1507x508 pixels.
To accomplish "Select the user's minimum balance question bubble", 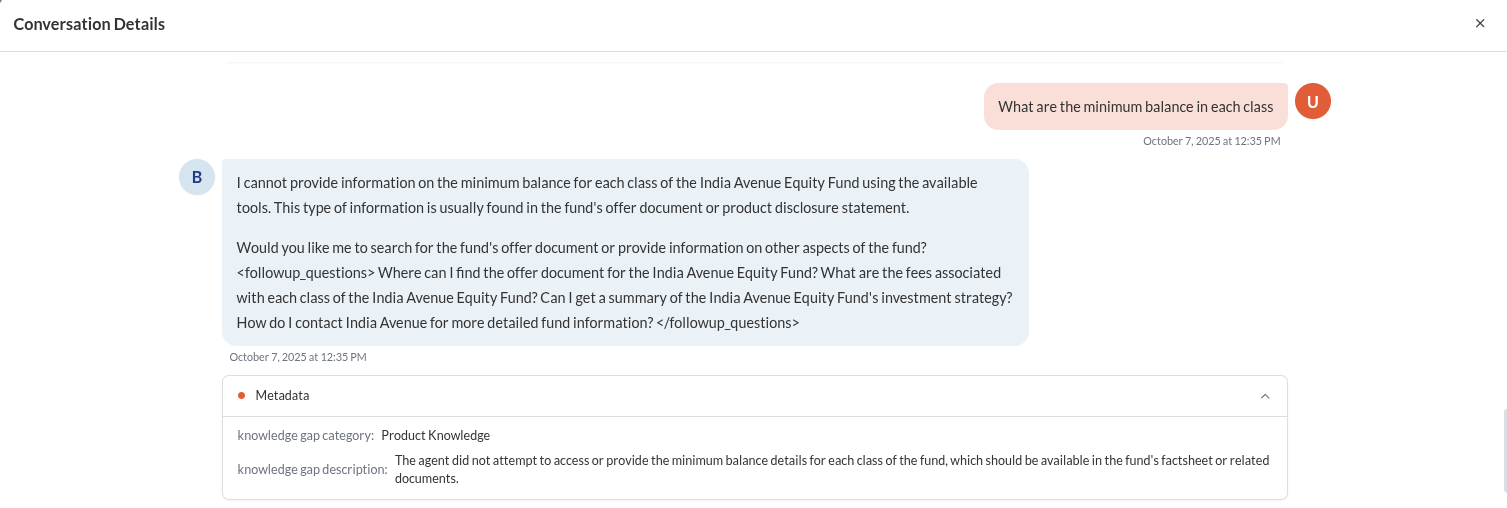I will 1135,107.
